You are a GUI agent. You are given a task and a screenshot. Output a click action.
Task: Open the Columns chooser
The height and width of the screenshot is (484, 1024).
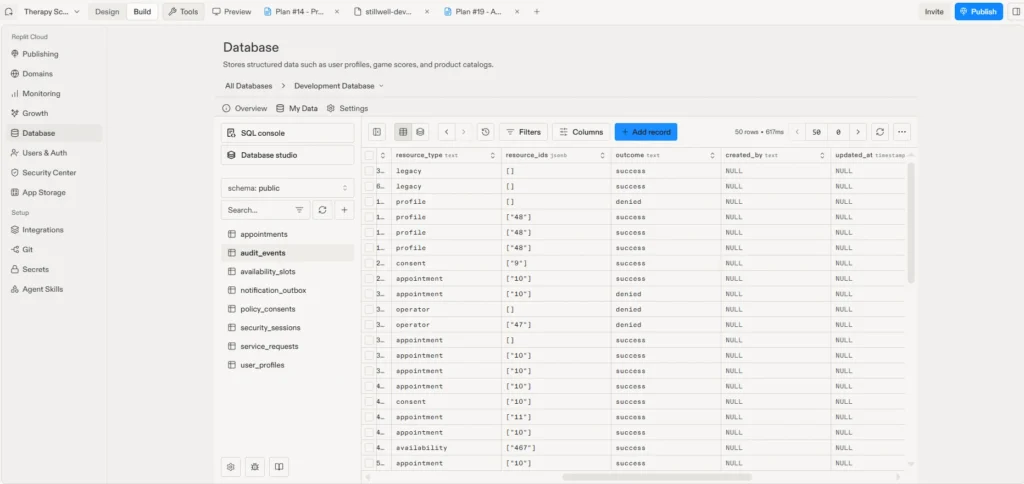click(581, 132)
